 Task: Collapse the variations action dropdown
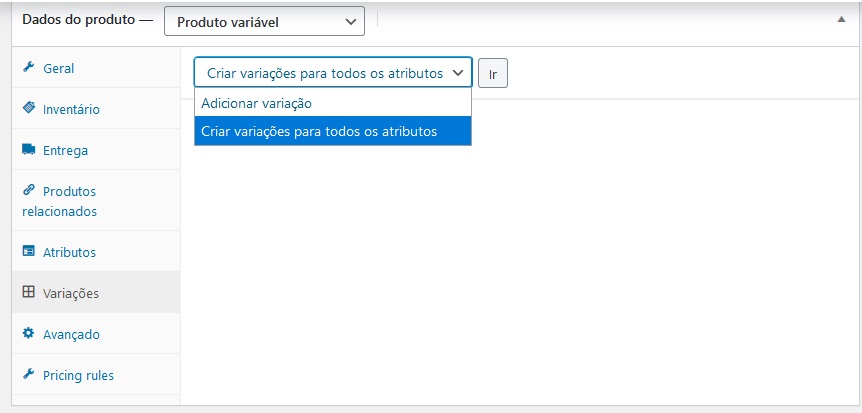point(333,73)
